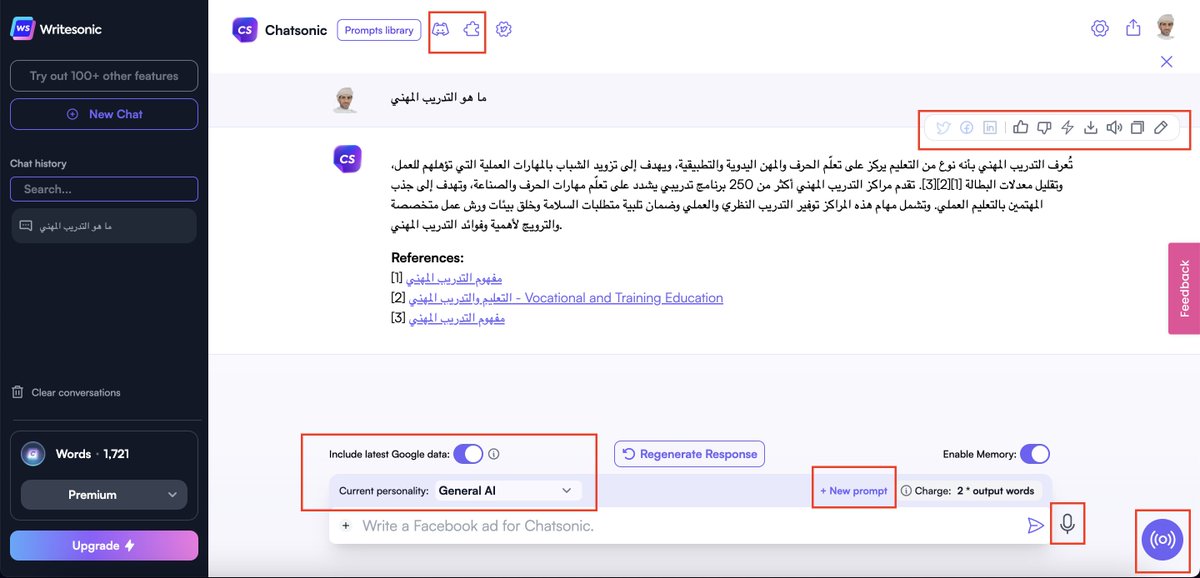Dislike the response with thumbs down
Screen dimensions: 1200x578
[x=1044, y=127]
